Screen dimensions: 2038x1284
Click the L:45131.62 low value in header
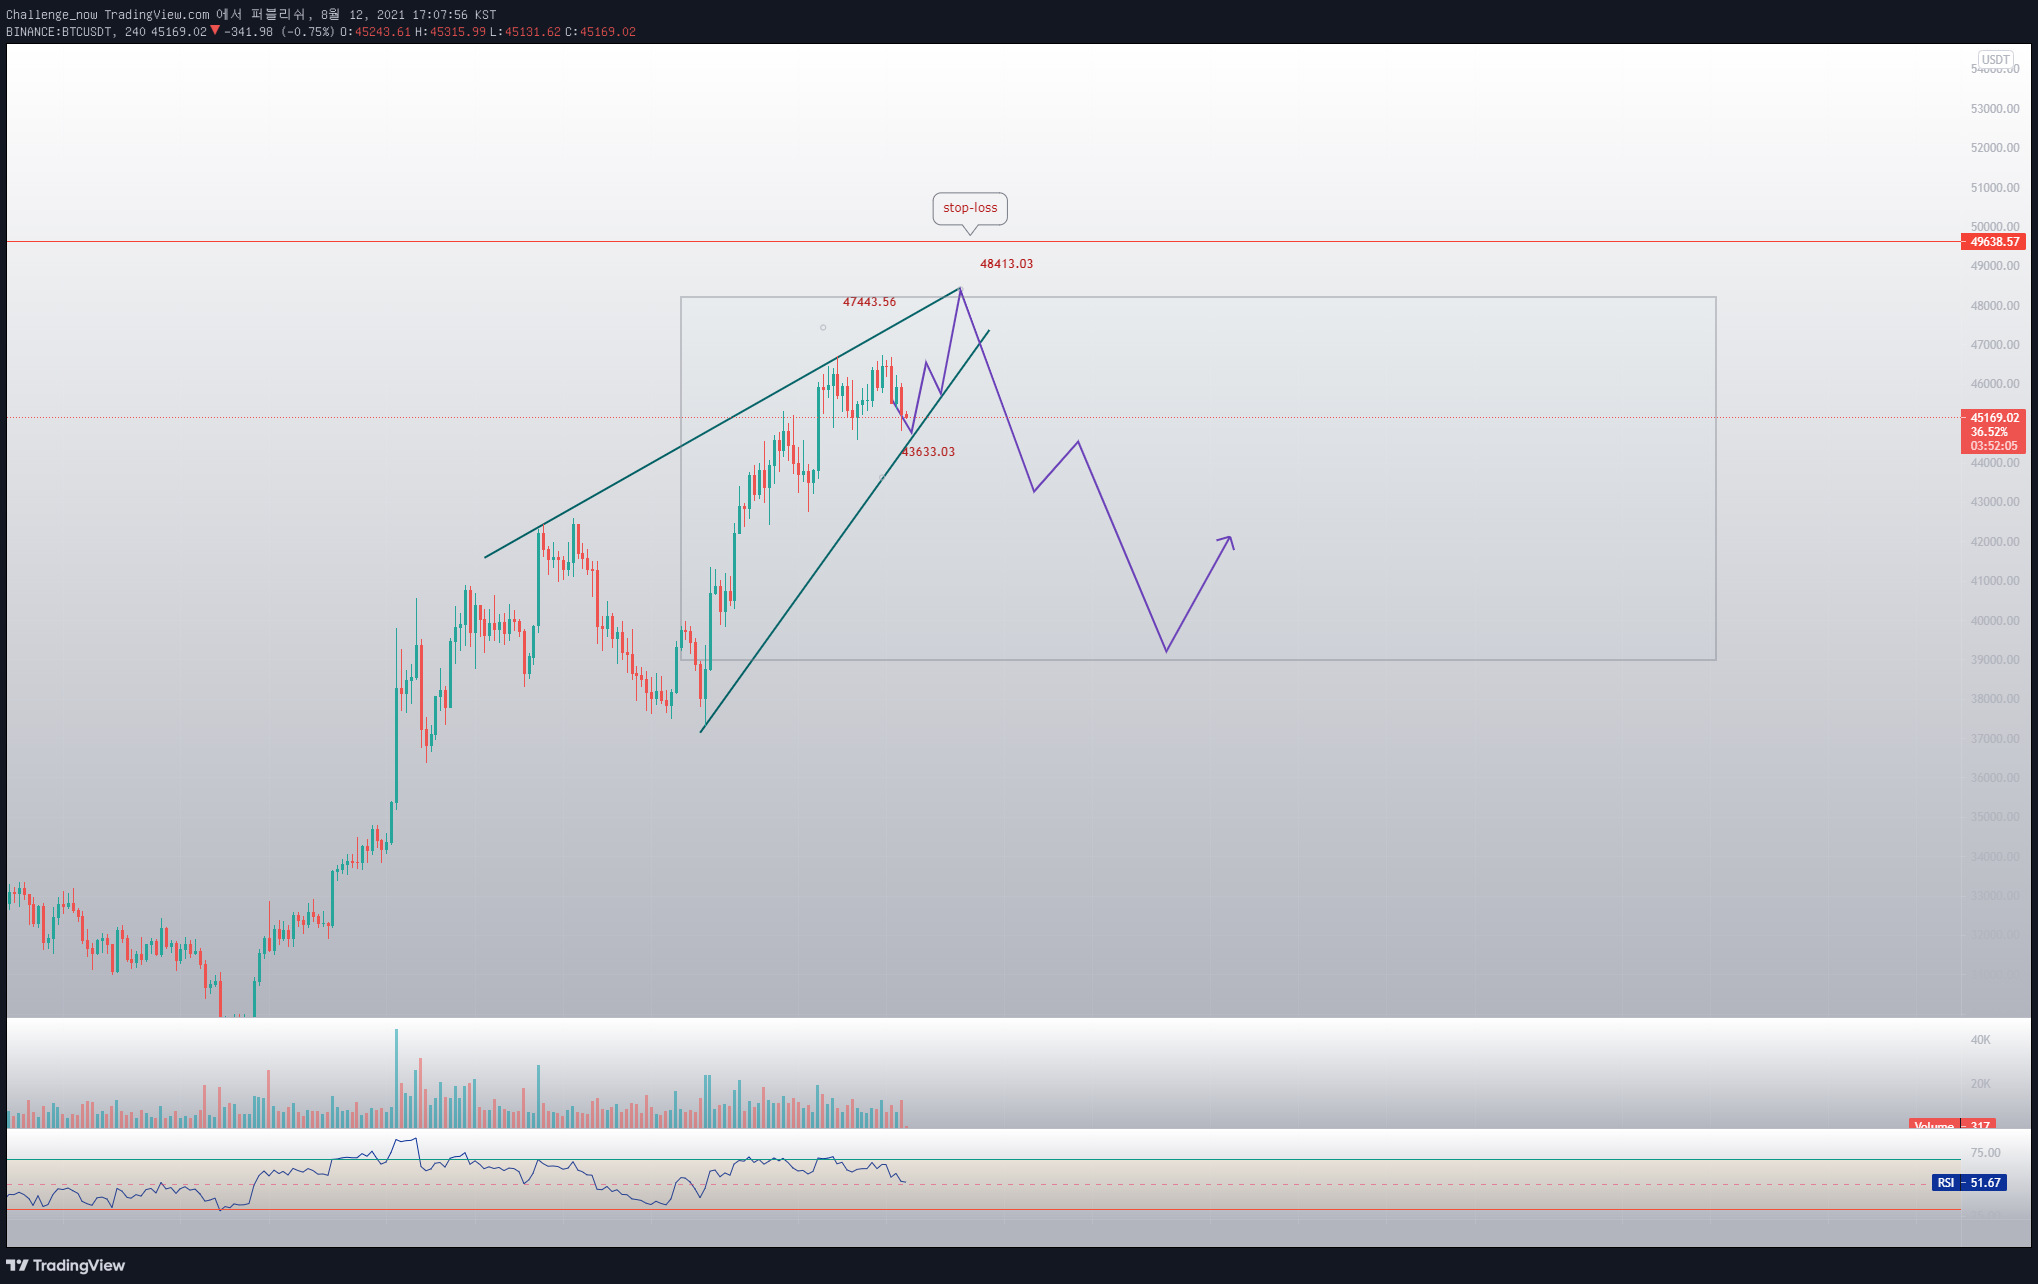click(x=525, y=32)
